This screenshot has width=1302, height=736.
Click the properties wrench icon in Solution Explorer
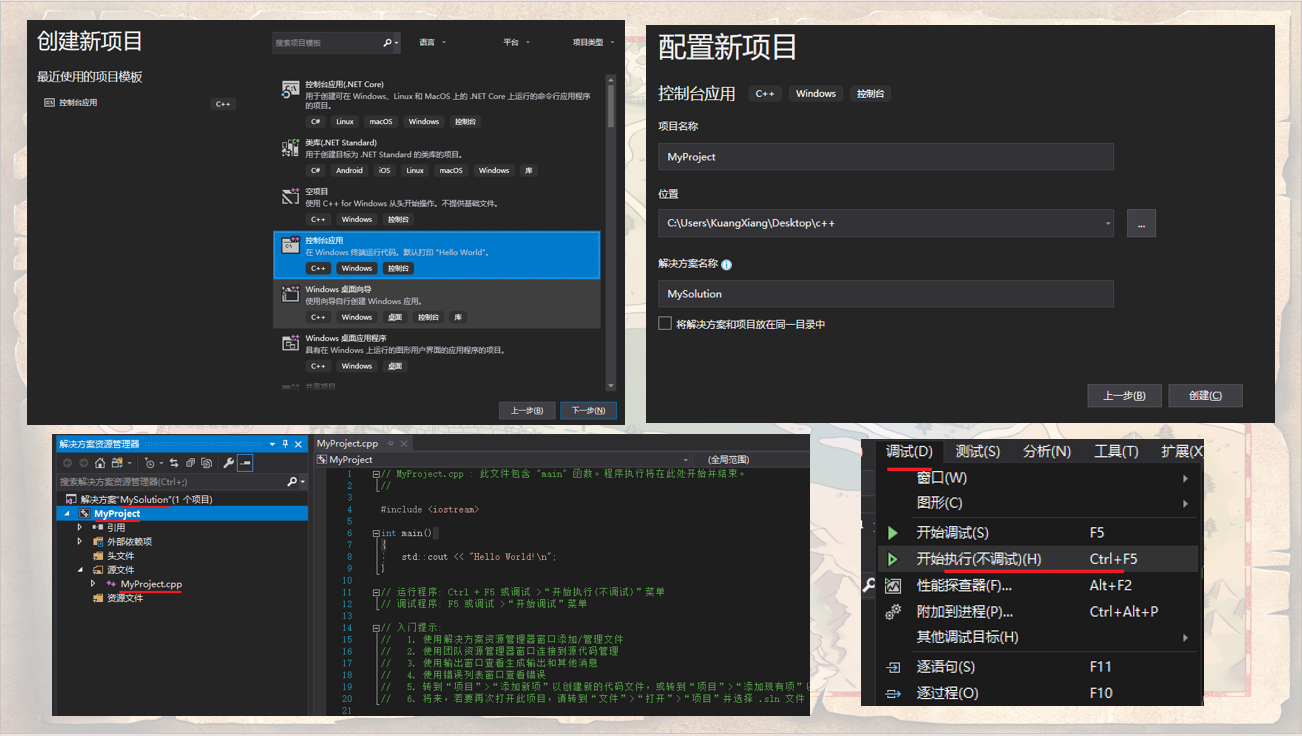229,463
